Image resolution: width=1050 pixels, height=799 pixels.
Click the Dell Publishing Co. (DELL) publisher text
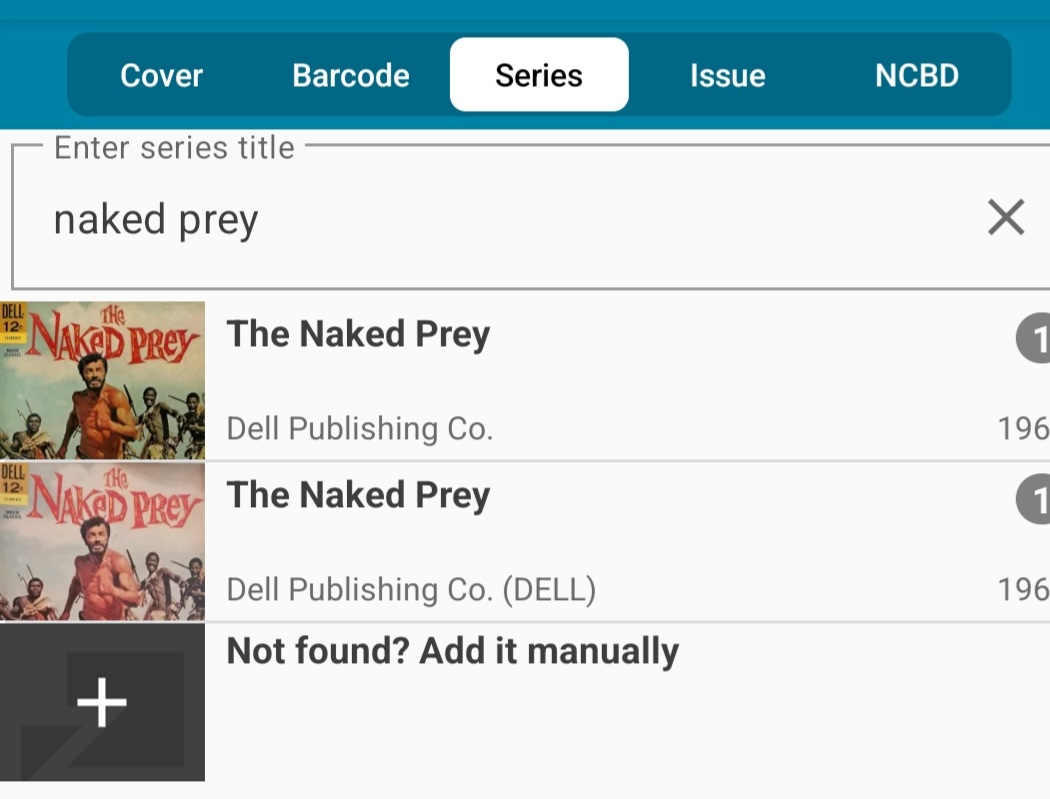pos(411,589)
